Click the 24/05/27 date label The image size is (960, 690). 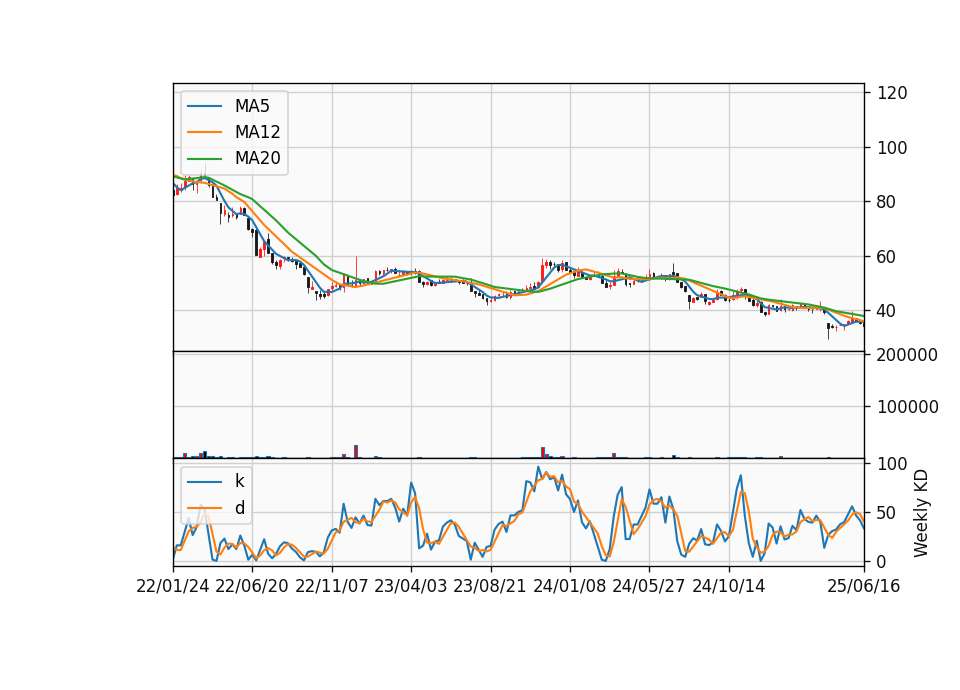pyautogui.click(x=649, y=587)
